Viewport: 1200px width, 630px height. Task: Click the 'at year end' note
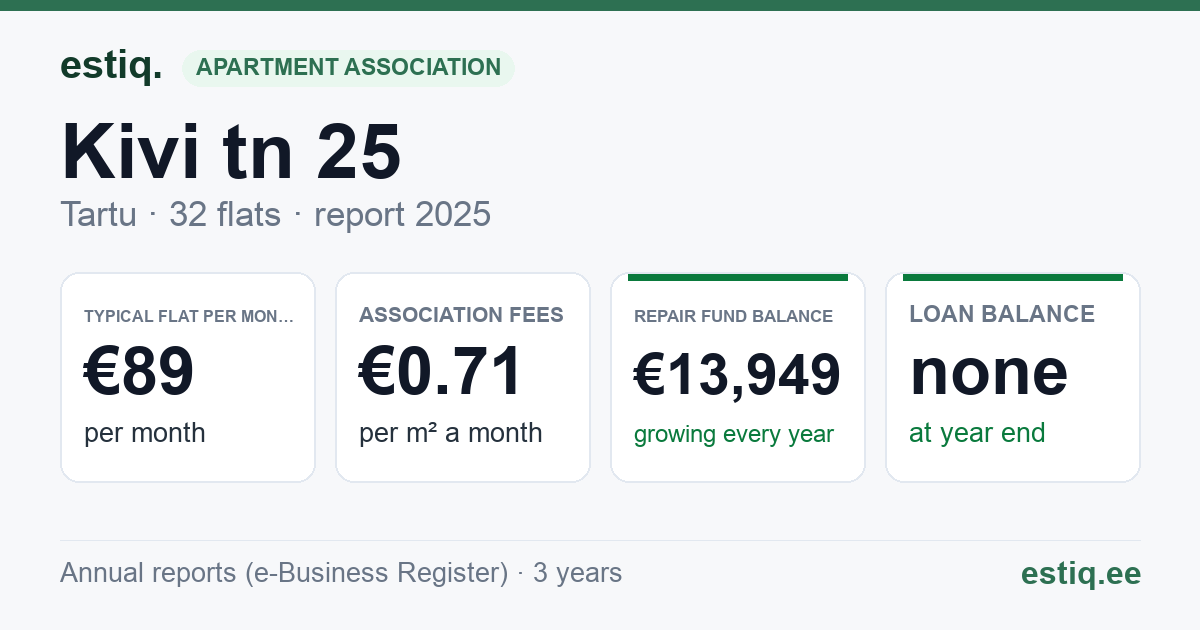(977, 433)
